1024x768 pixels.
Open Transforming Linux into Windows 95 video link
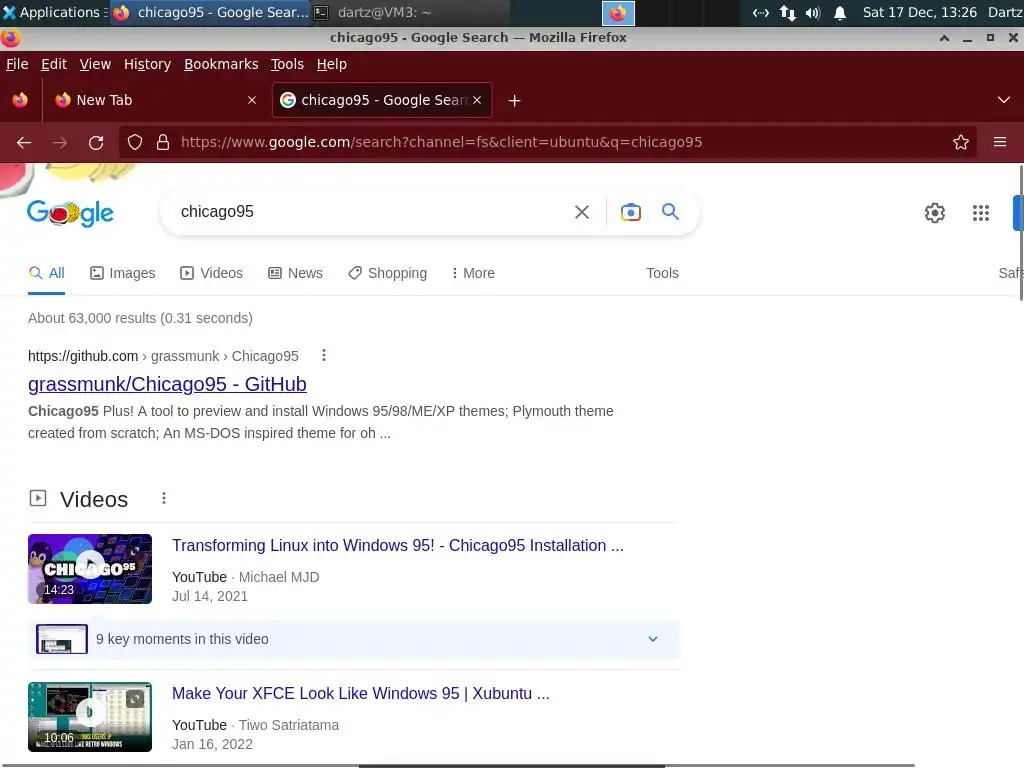click(x=398, y=545)
